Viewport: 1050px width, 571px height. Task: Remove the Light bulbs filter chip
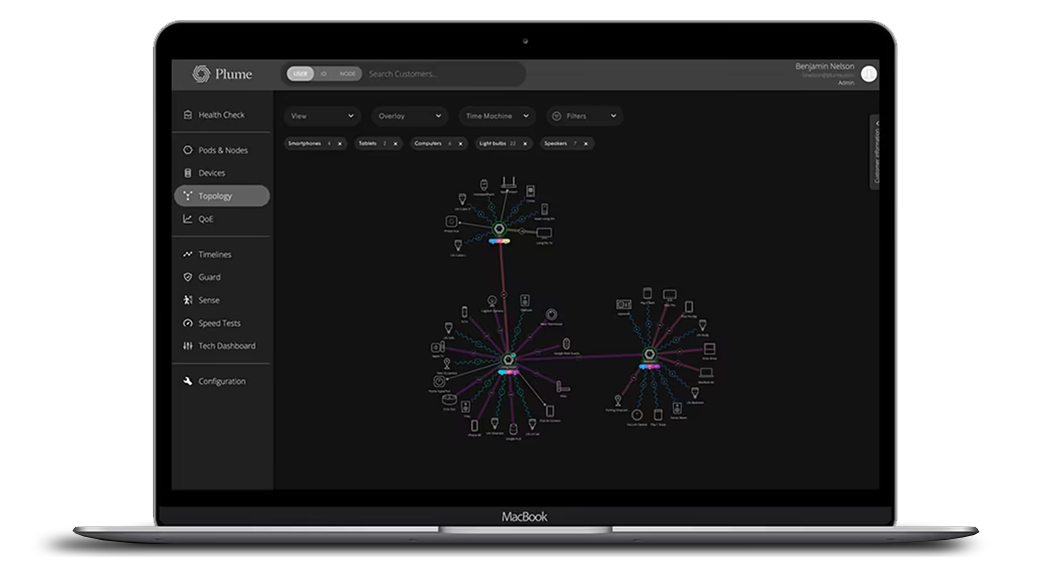click(526, 144)
